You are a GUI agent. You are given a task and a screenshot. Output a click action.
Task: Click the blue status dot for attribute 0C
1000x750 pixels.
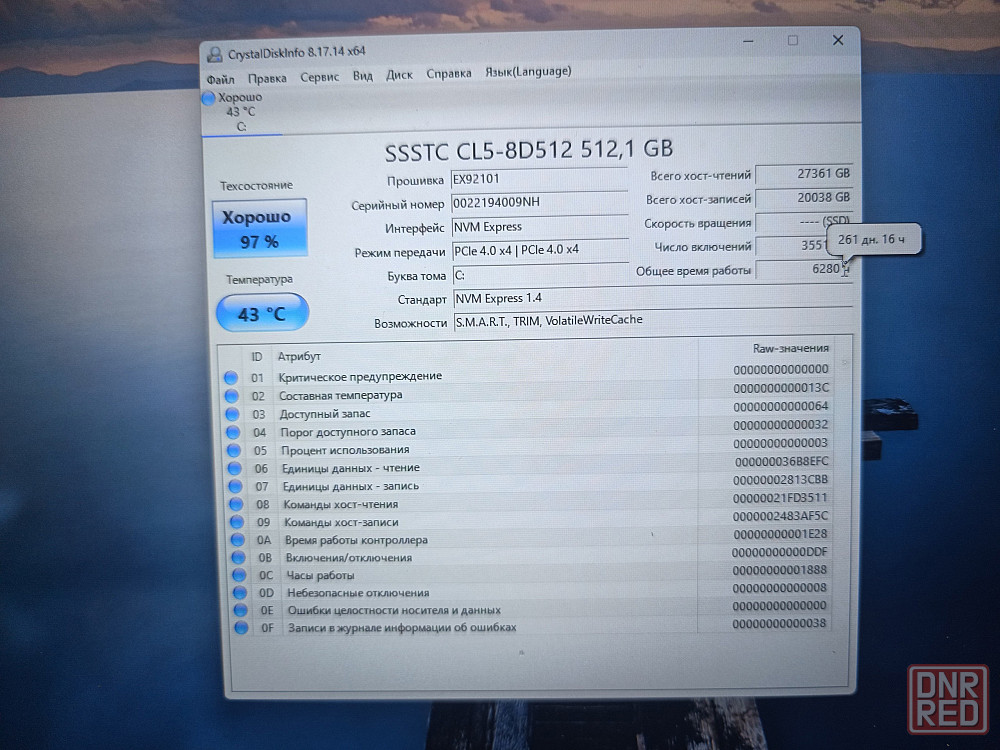[x=239, y=575]
